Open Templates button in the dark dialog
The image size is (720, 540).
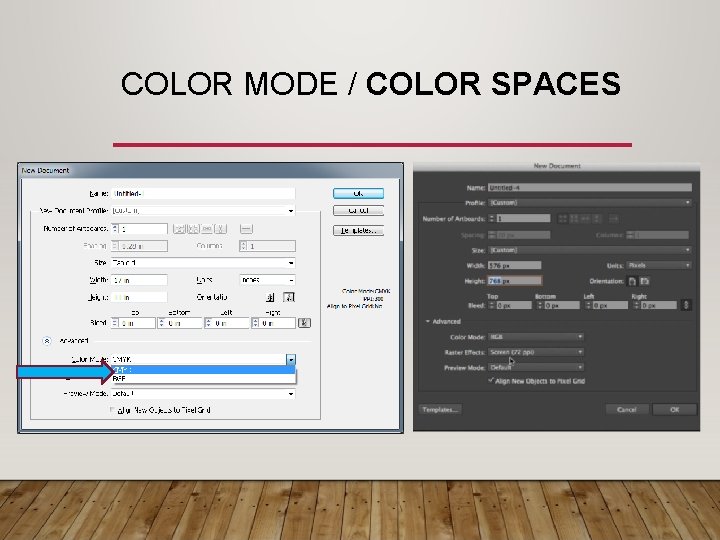click(440, 410)
